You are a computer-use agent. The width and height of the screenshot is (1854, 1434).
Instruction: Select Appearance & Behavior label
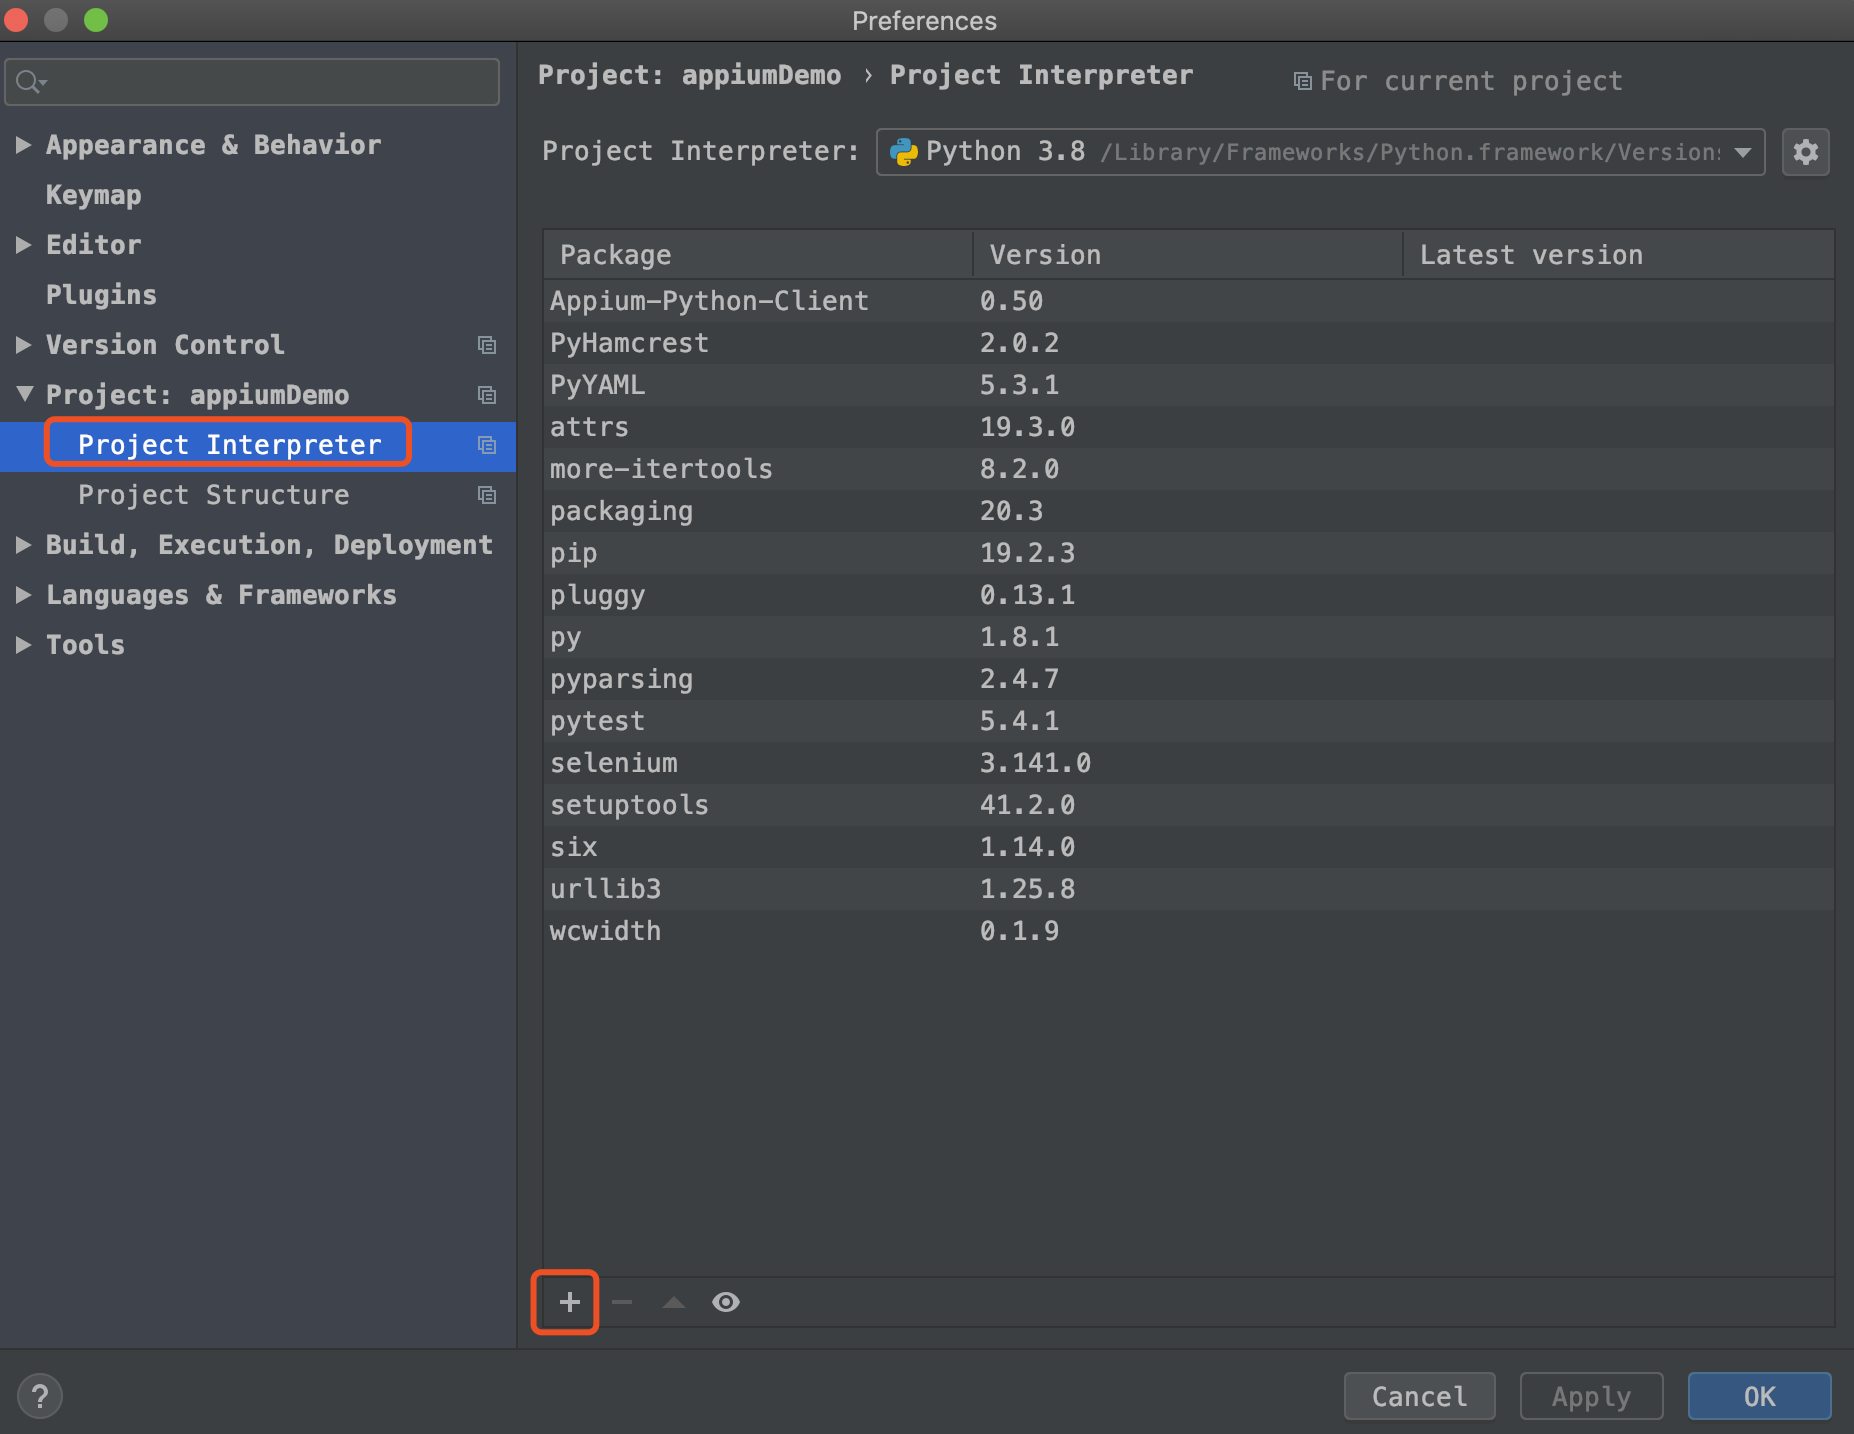(x=213, y=145)
